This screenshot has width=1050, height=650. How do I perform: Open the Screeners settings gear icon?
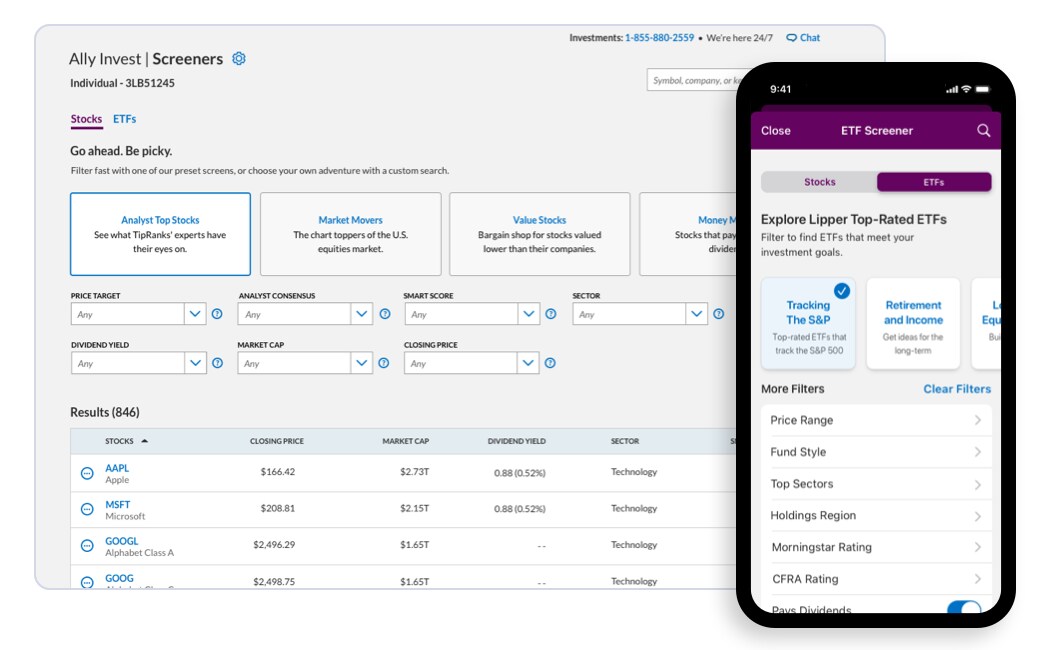[238, 59]
